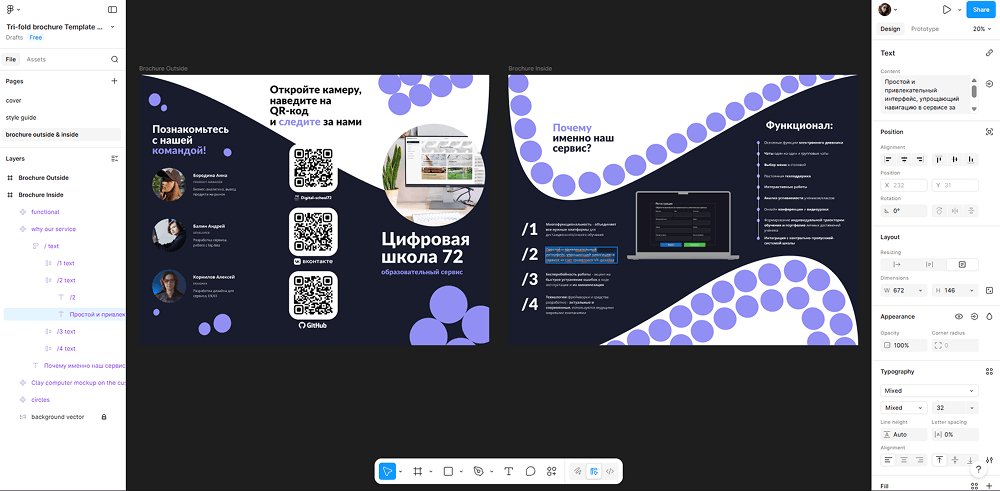Select auto height resizing option
Image resolution: width=1000 pixels, height=491 pixels.
(929, 264)
